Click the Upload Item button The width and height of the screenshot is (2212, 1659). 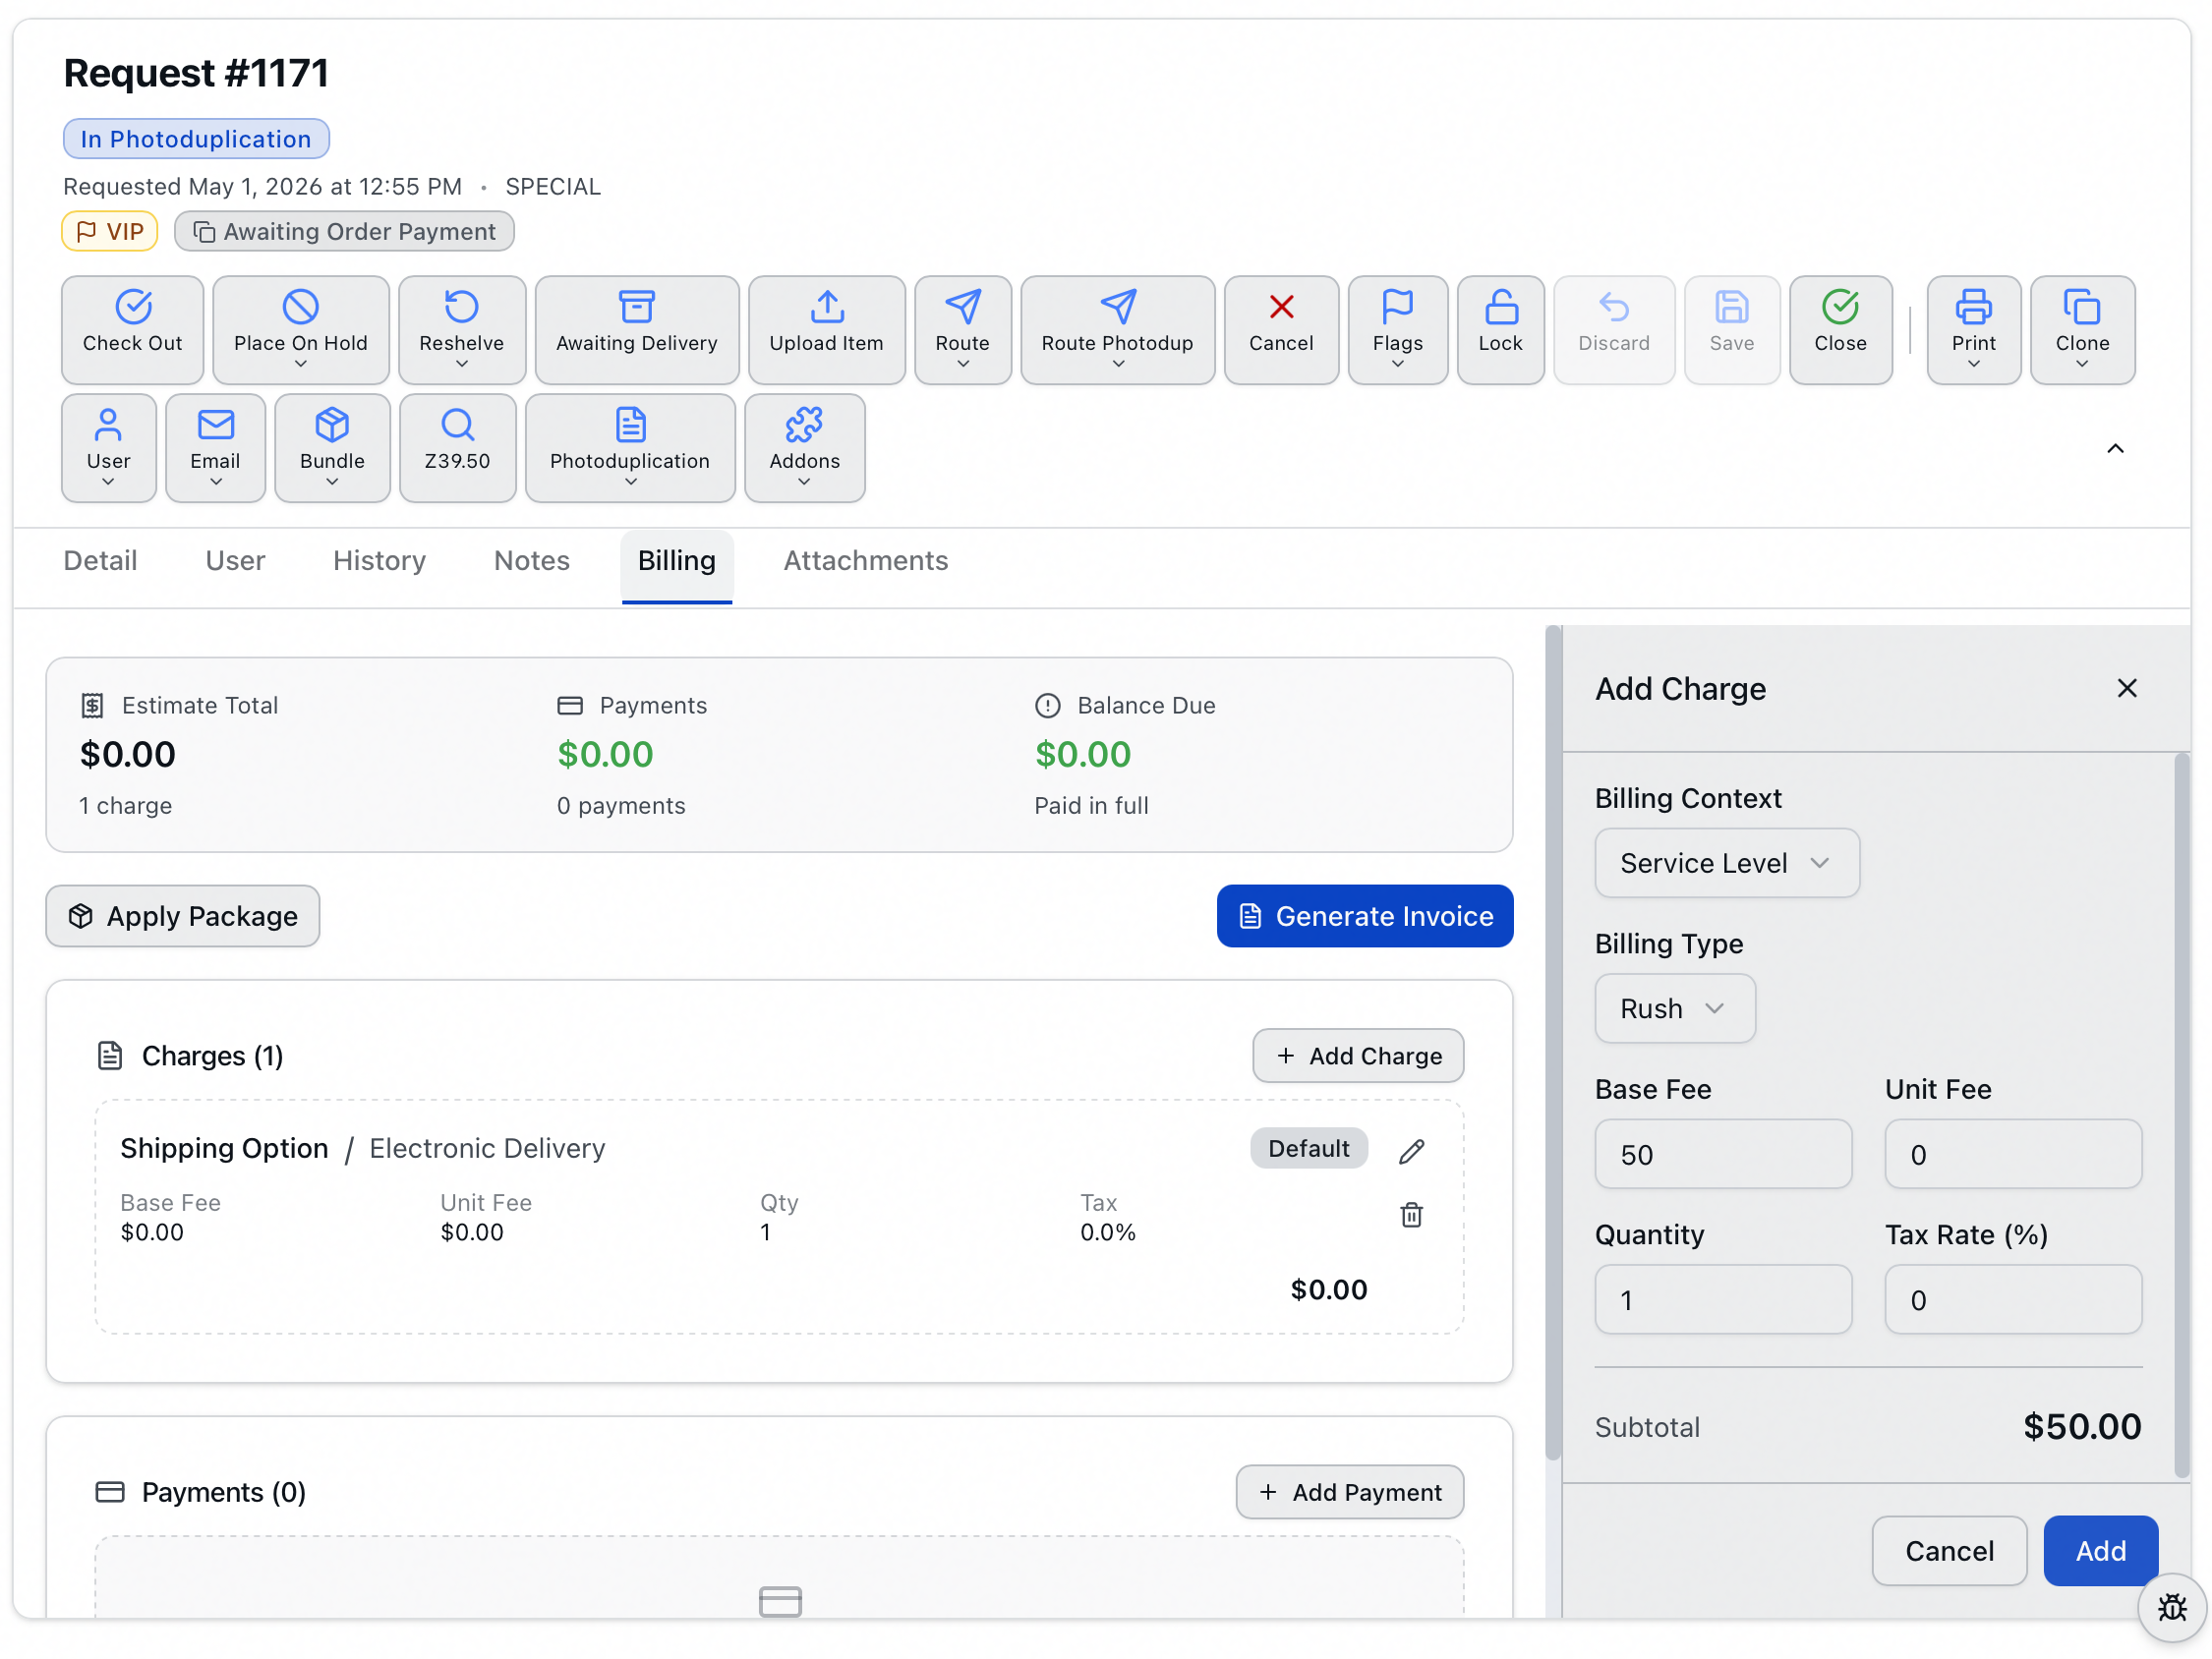click(x=826, y=329)
